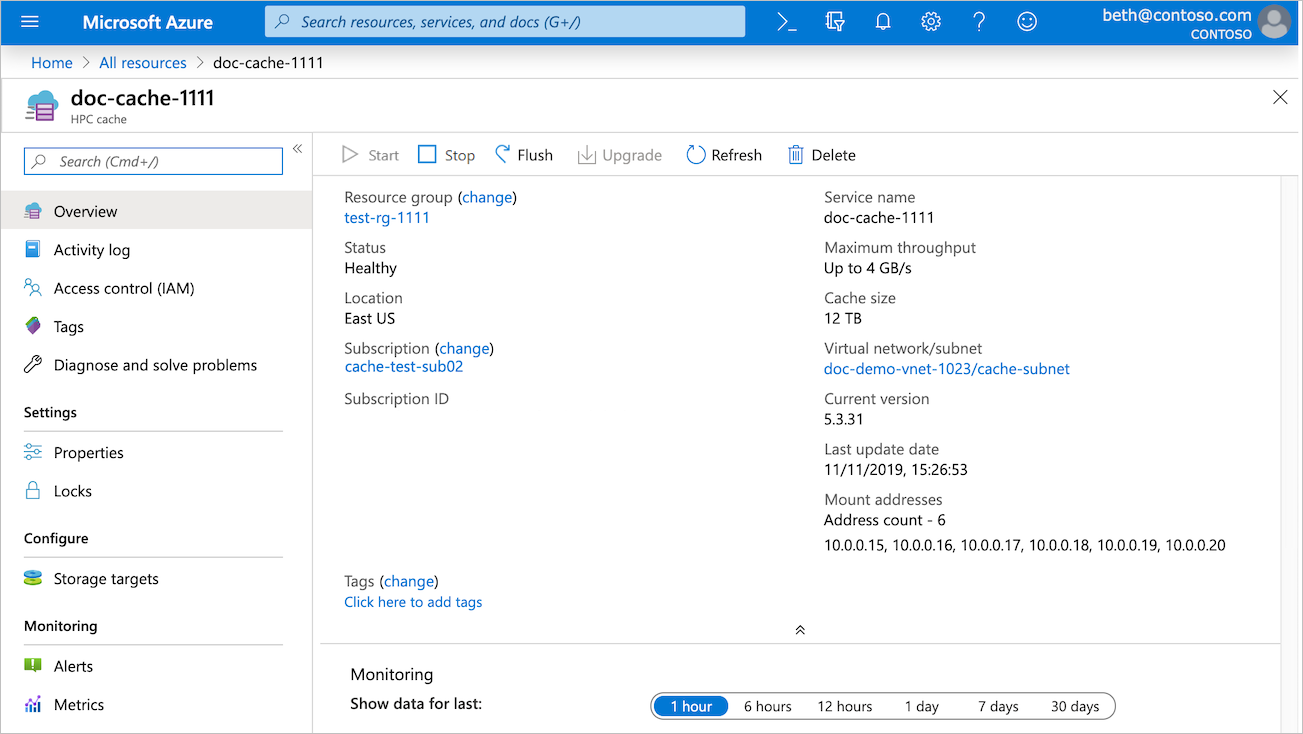Open the portal hamburger menu

coord(29,21)
